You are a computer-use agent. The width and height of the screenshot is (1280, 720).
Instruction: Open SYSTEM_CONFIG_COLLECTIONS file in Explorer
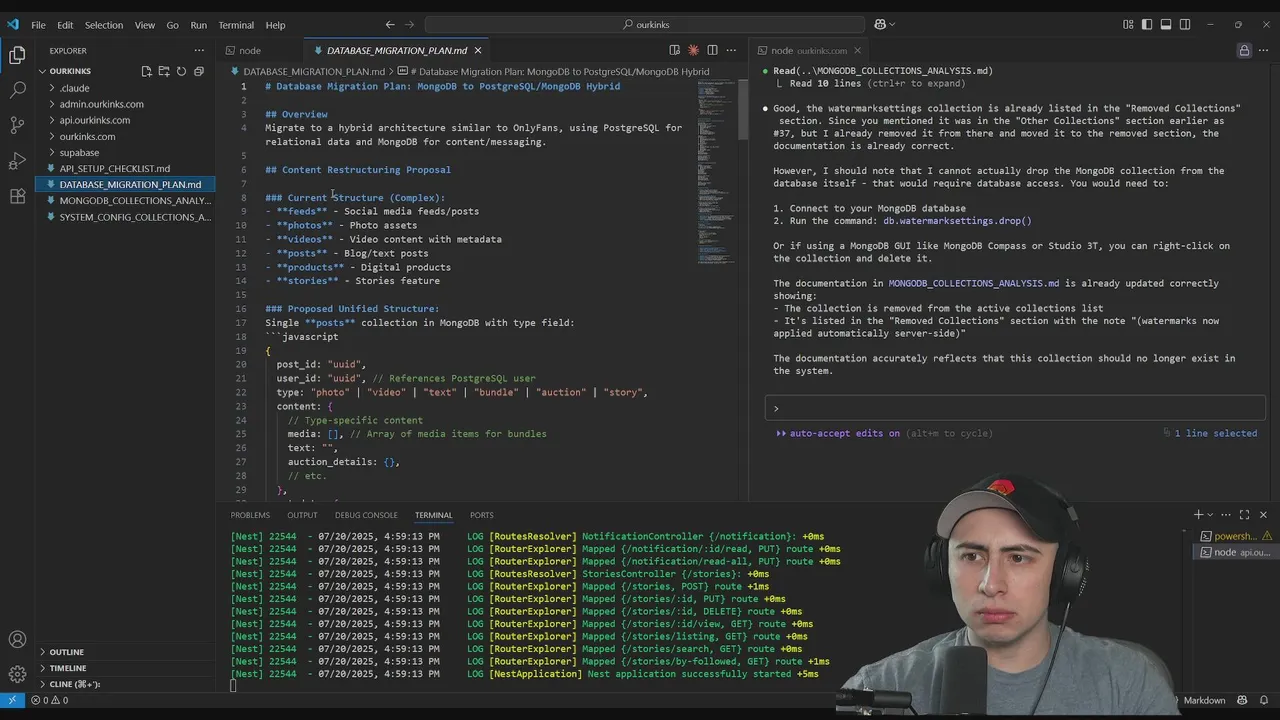coord(125,217)
